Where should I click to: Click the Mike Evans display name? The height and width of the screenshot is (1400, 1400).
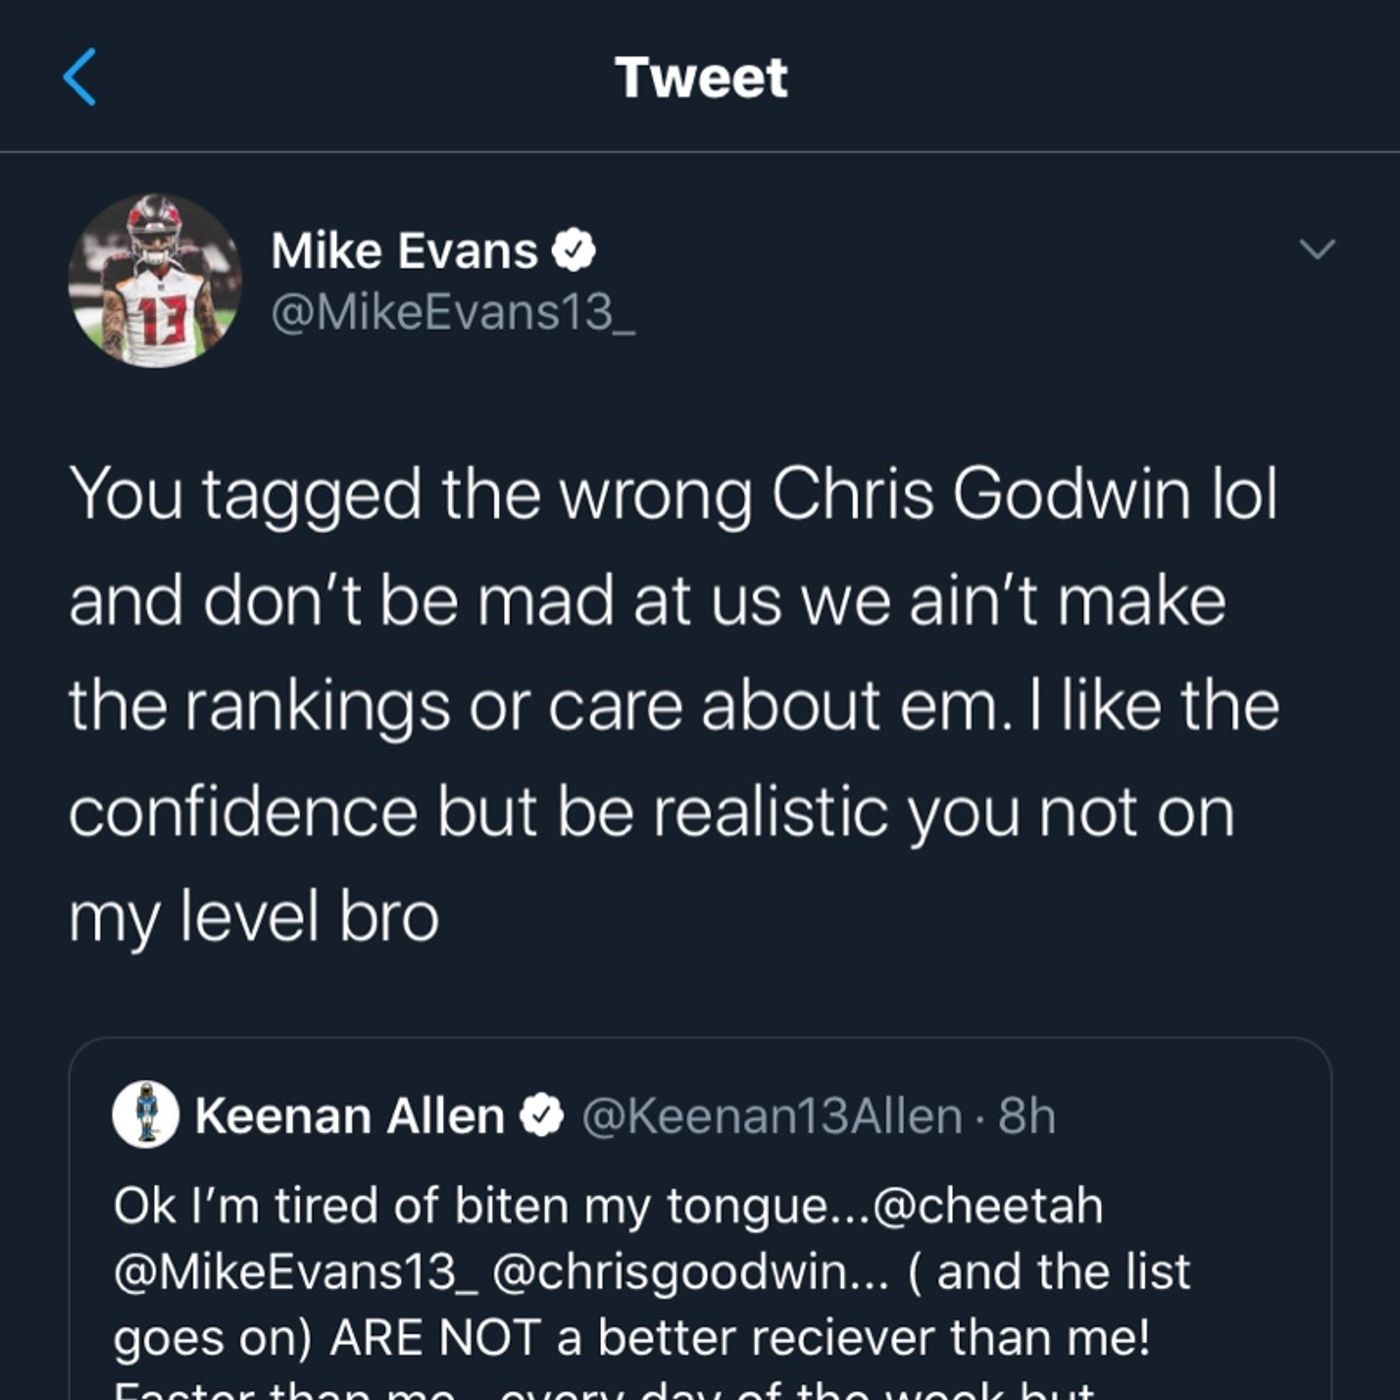coord(404,250)
